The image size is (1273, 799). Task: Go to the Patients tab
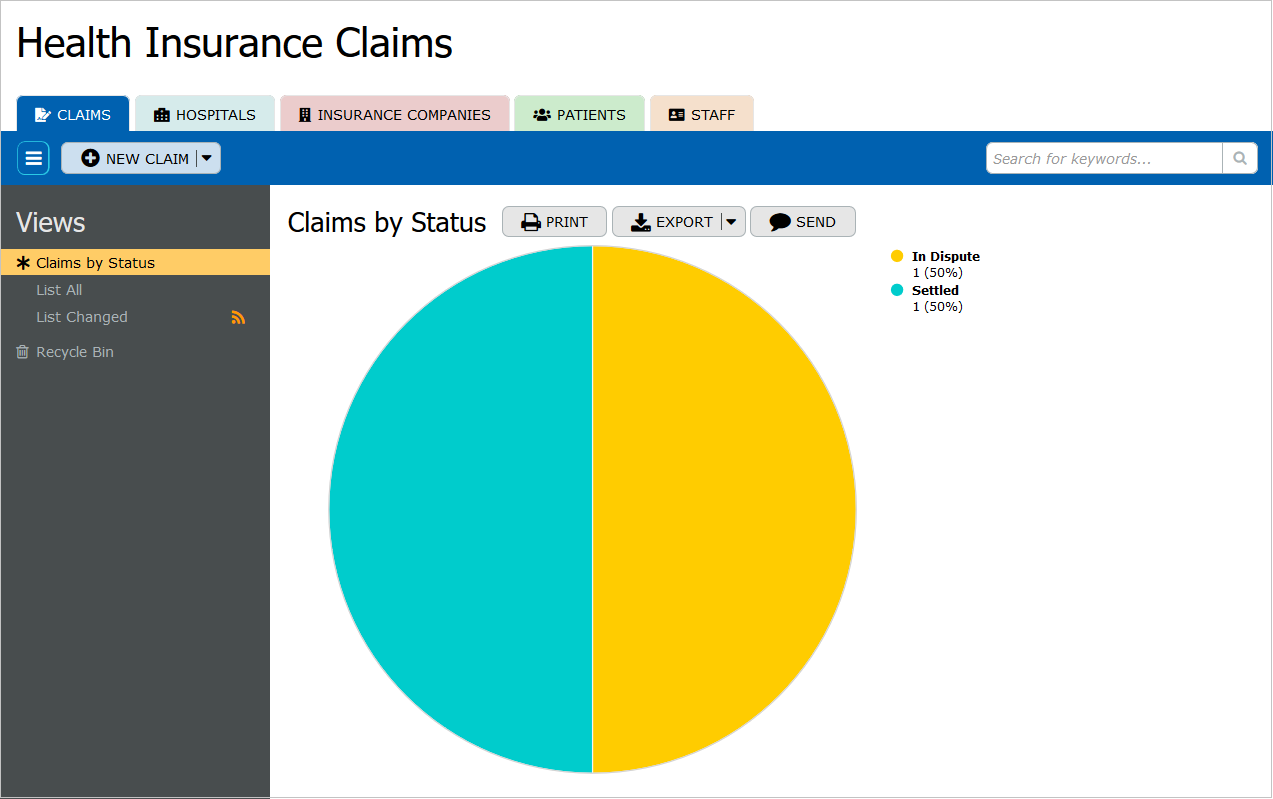click(579, 115)
